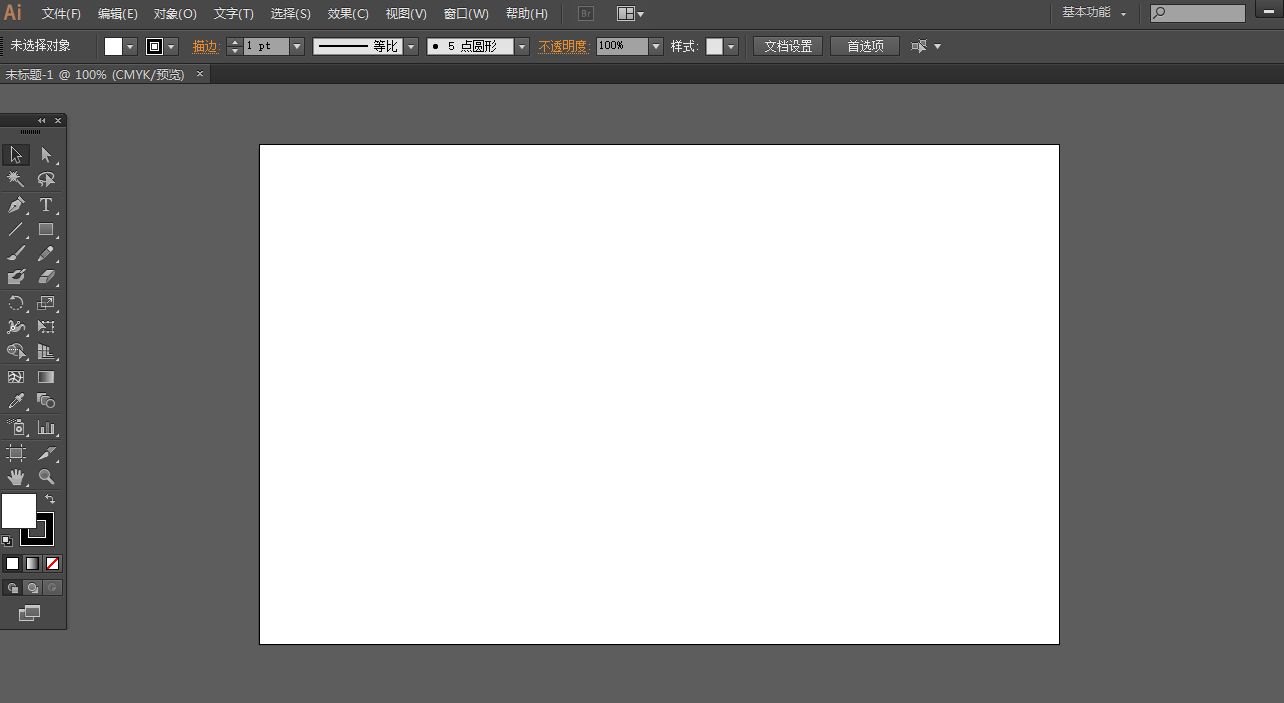Select the Line Segment tool
The width and height of the screenshot is (1284, 703).
point(16,229)
